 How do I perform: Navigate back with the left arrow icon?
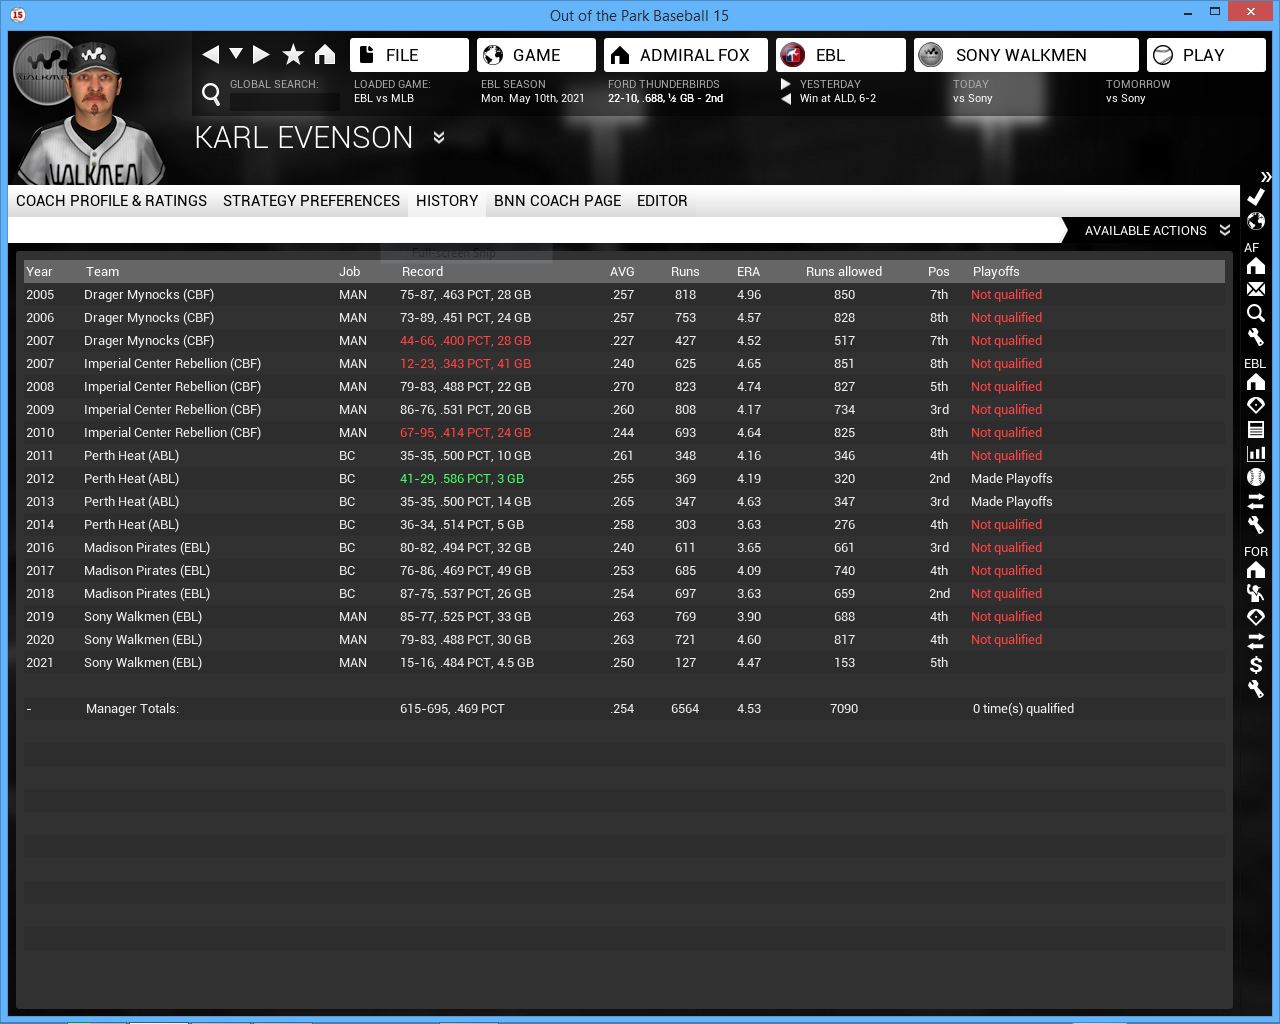(x=210, y=55)
